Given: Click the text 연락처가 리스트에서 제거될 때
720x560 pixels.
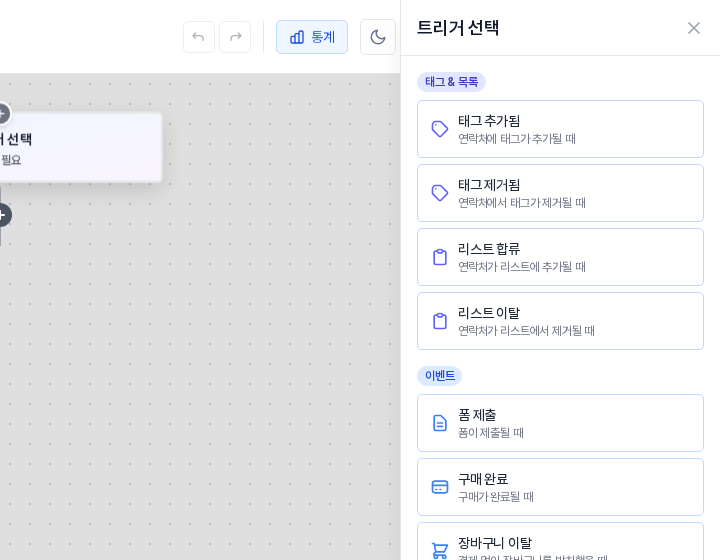Looking at the screenshot, I should click(x=526, y=330).
